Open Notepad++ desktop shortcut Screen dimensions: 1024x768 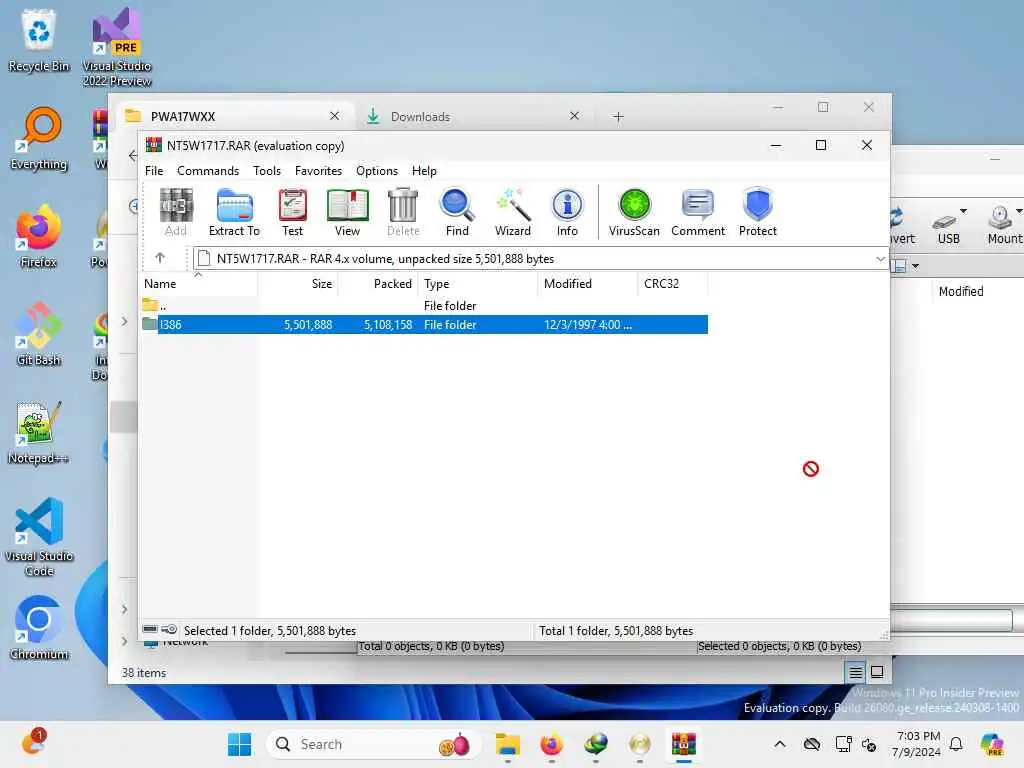coord(39,432)
